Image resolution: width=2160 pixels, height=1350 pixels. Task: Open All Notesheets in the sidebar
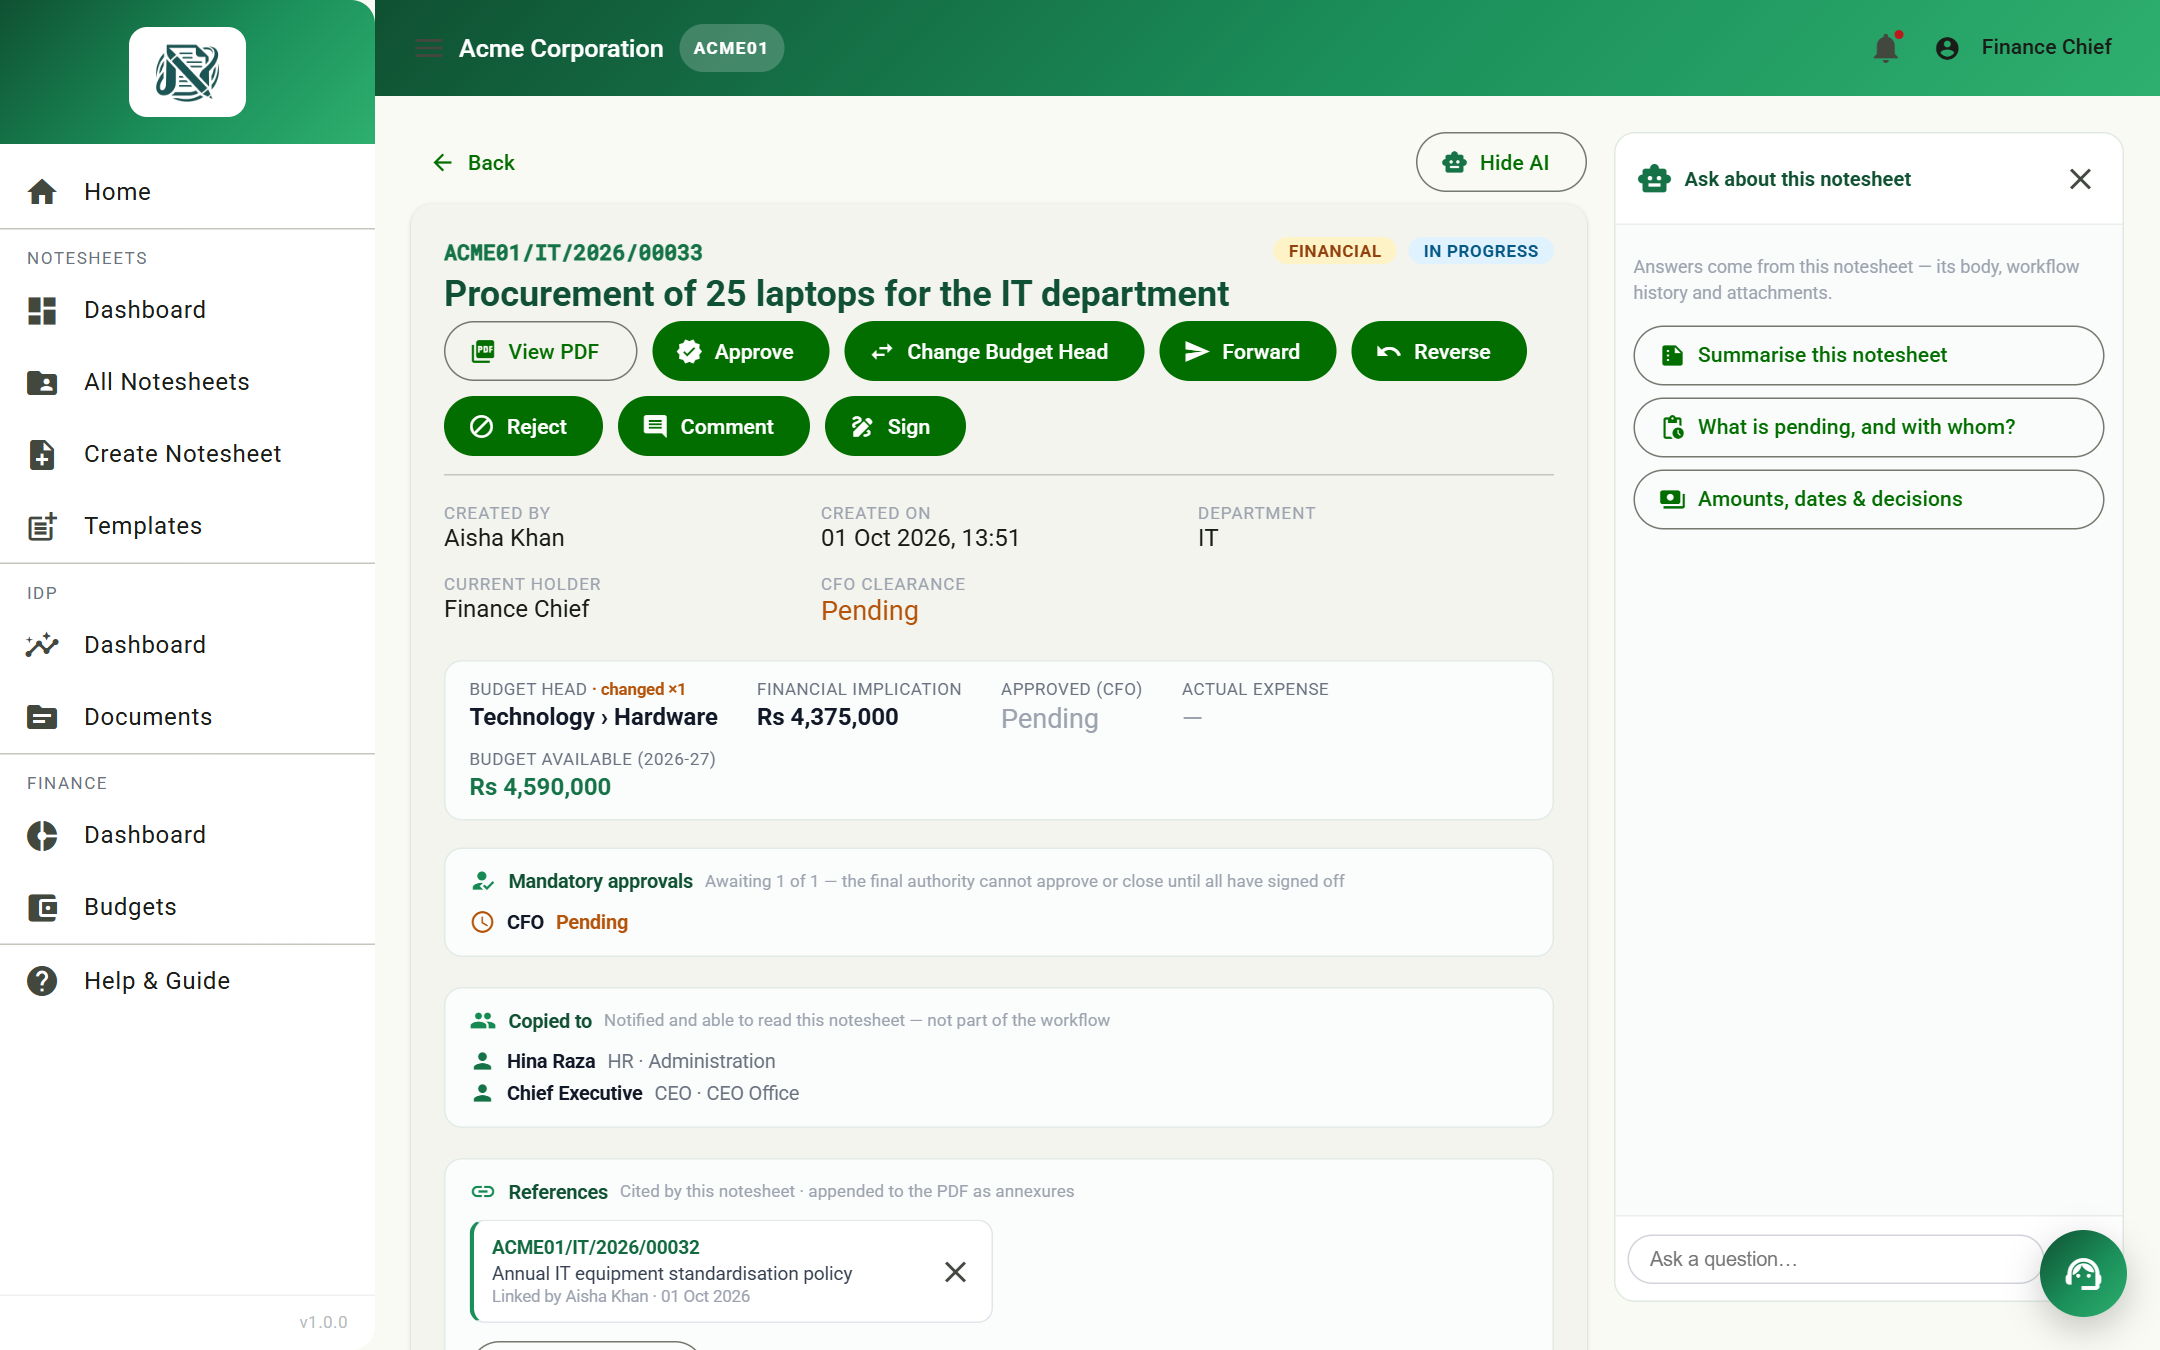coord(187,382)
